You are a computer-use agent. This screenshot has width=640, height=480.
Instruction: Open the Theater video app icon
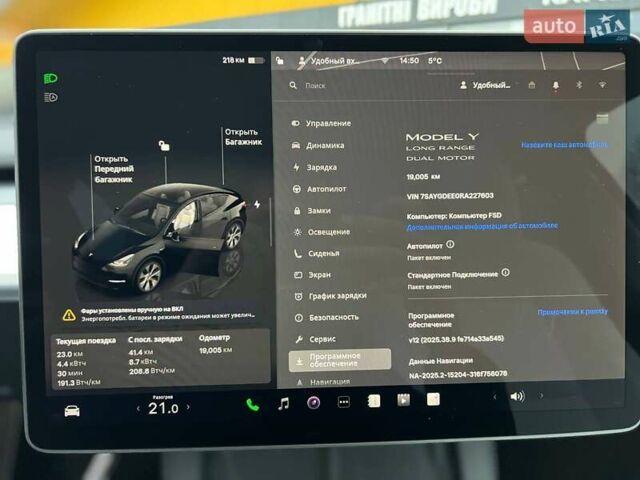click(x=403, y=400)
